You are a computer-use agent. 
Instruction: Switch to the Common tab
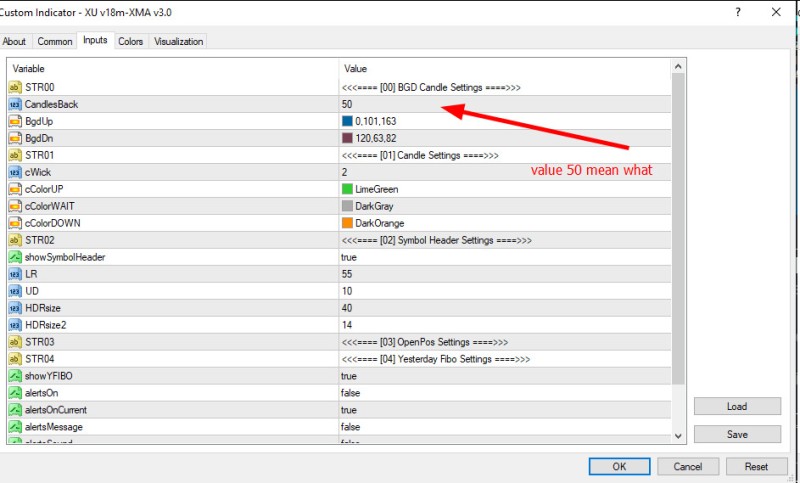(55, 41)
